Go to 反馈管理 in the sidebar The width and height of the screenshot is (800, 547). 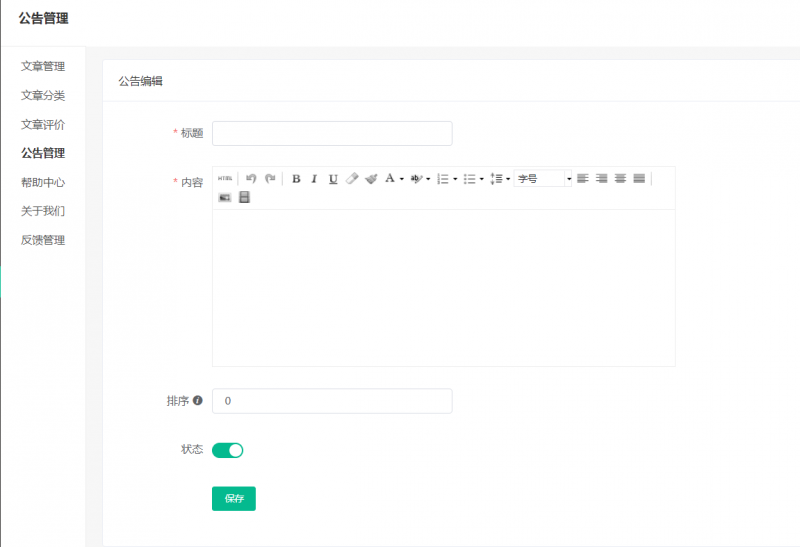tap(43, 241)
